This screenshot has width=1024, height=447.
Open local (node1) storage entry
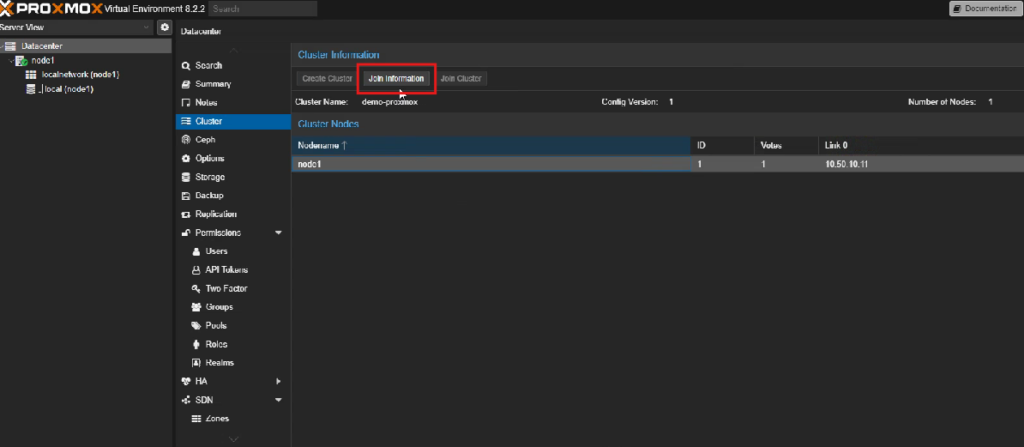(x=67, y=89)
